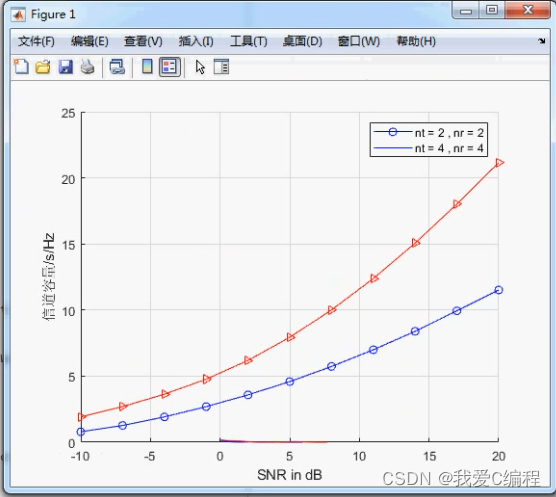Enable the Edit Plot arrow tool

click(200, 67)
